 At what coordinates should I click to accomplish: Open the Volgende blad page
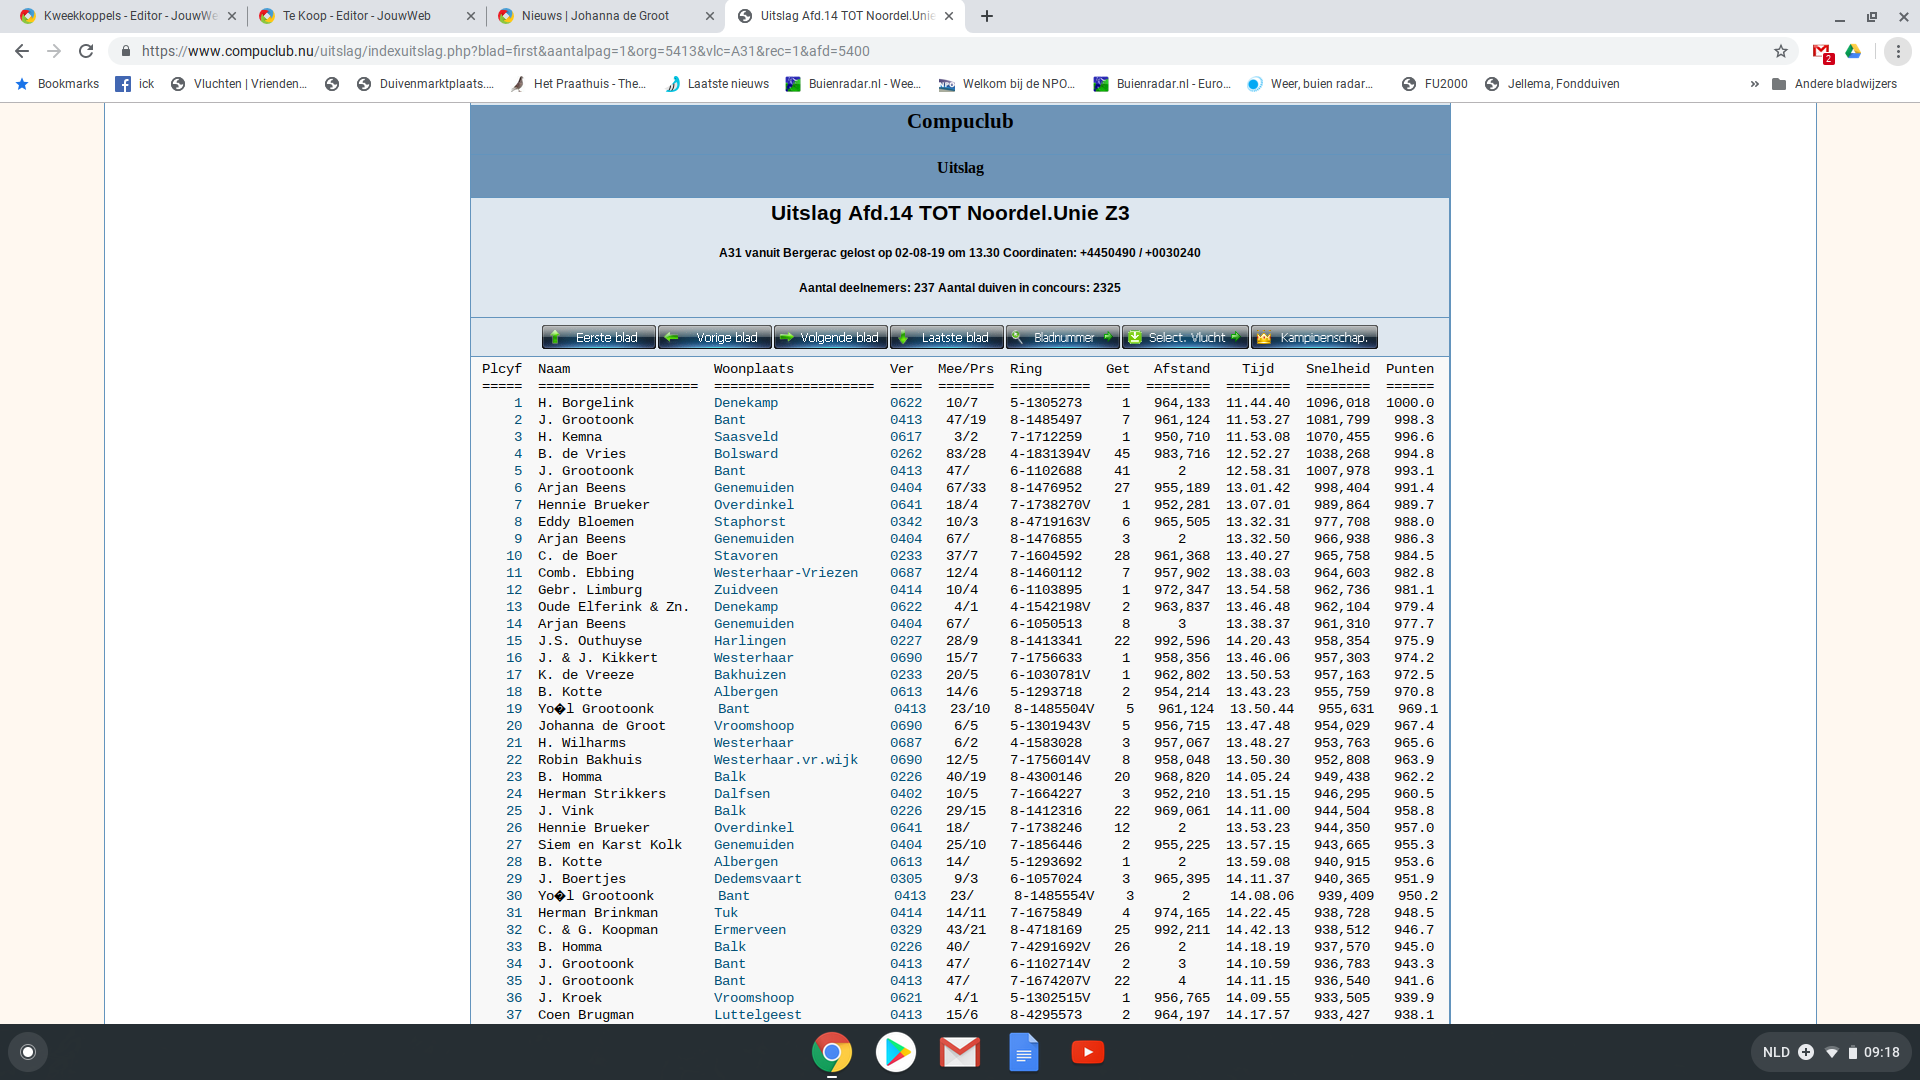click(x=830, y=337)
